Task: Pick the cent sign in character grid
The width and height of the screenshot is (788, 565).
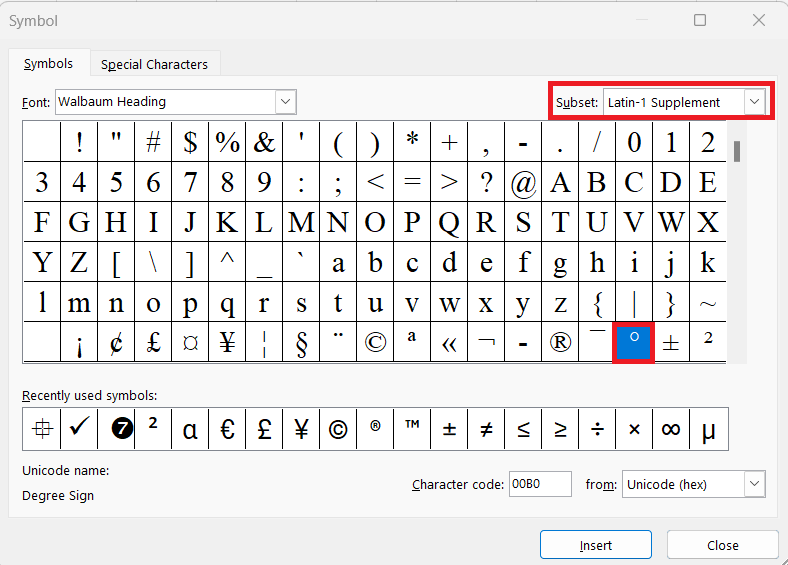Action: [116, 342]
